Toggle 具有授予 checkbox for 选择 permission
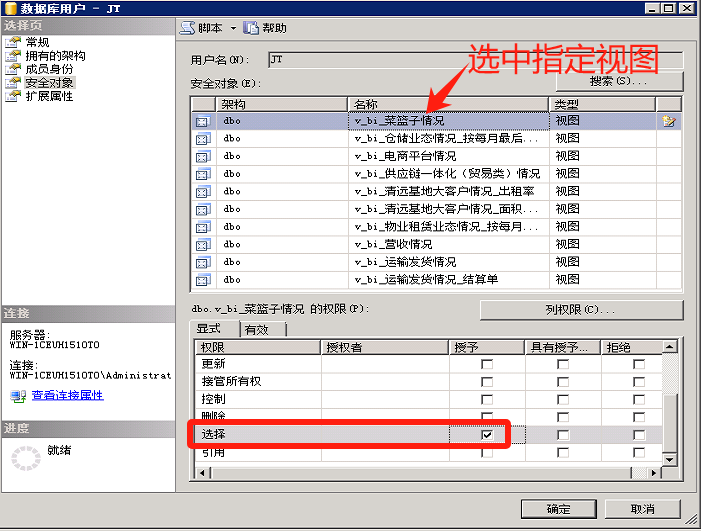 coord(563,434)
